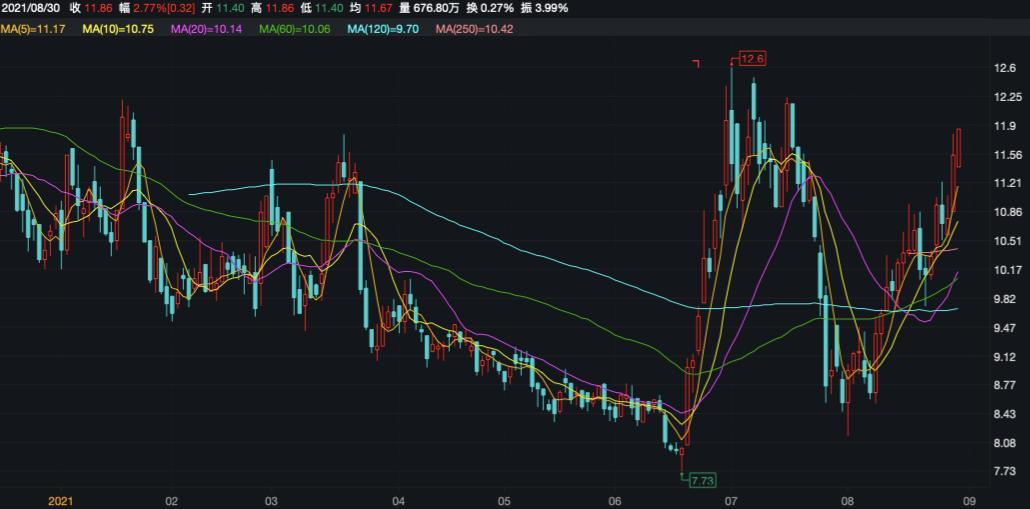Toggle the MA(20)=10.14 moving average label
The height and width of the screenshot is (509, 1030).
[206, 30]
